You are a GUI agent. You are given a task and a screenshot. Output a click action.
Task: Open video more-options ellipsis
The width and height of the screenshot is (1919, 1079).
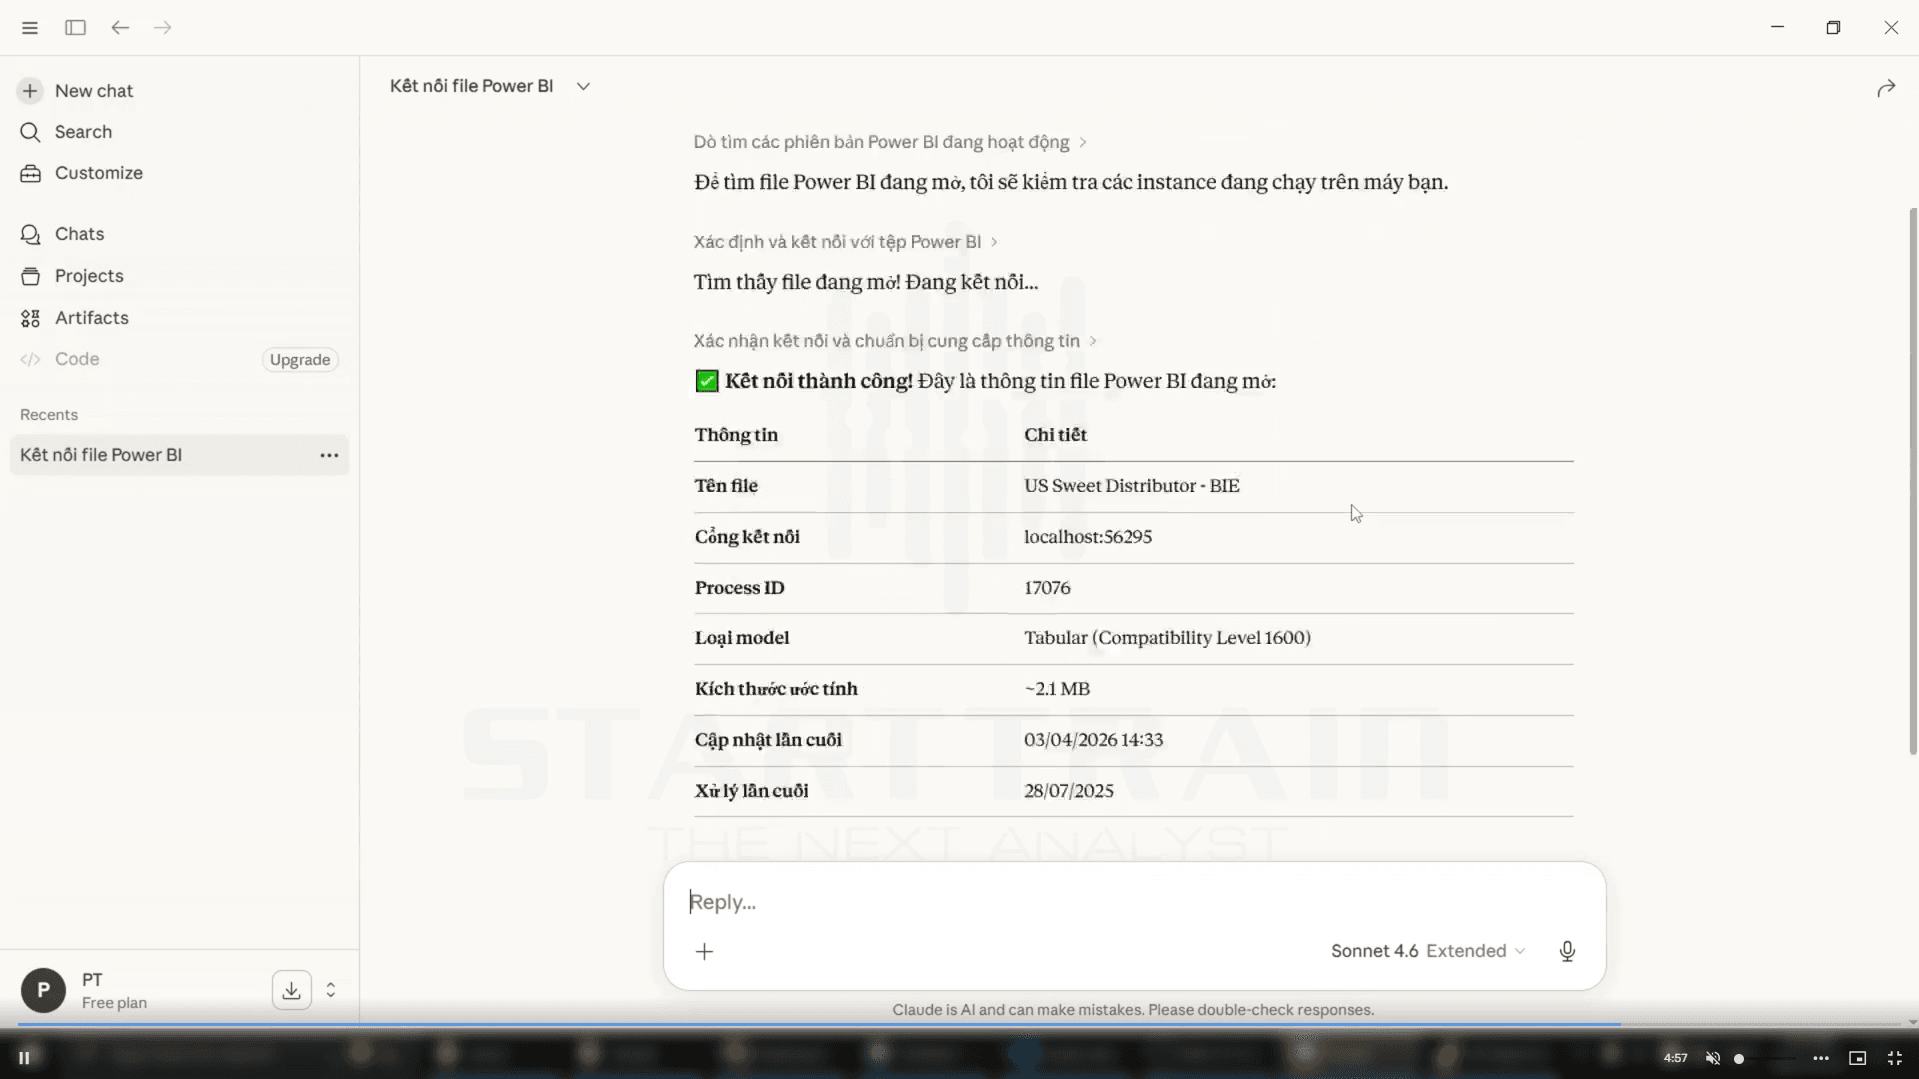click(1821, 1058)
